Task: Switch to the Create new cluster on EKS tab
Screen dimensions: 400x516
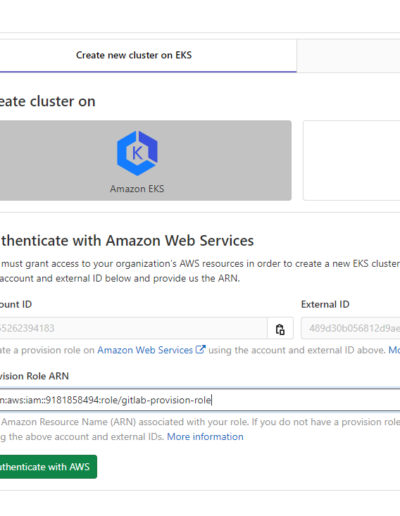Action: (x=134, y=55)
